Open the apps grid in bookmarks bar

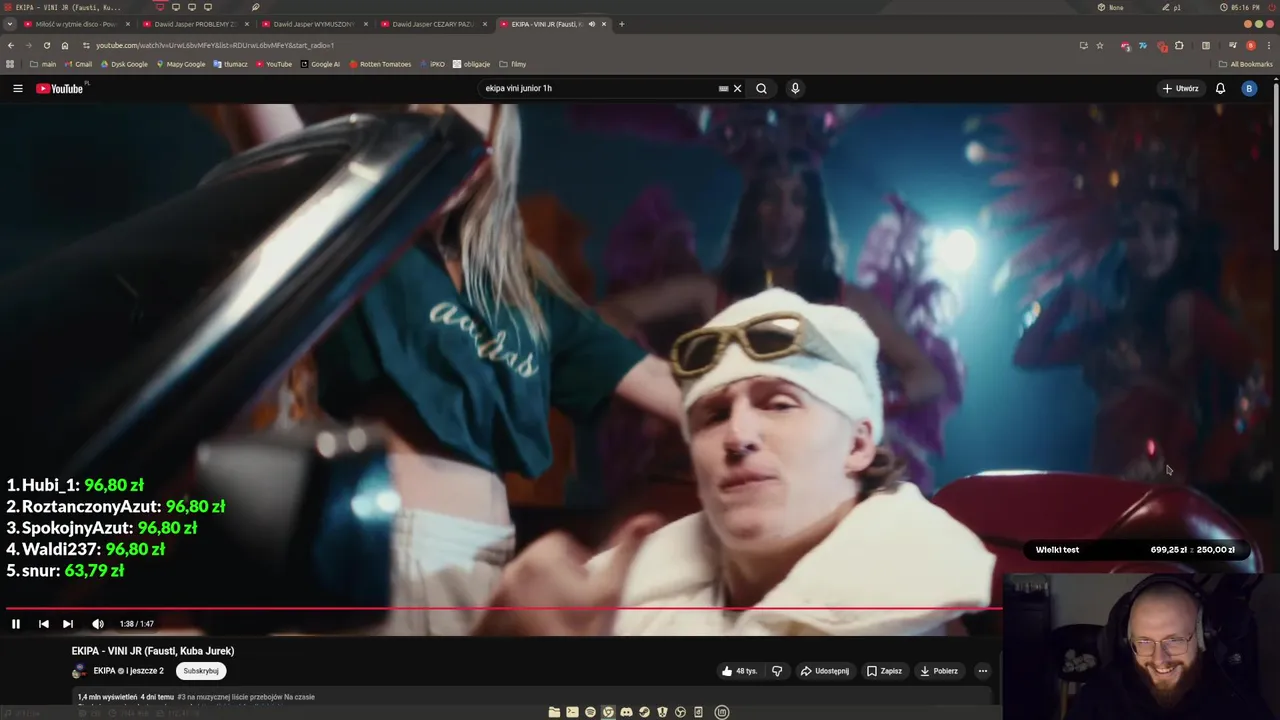tap(10, 64)
